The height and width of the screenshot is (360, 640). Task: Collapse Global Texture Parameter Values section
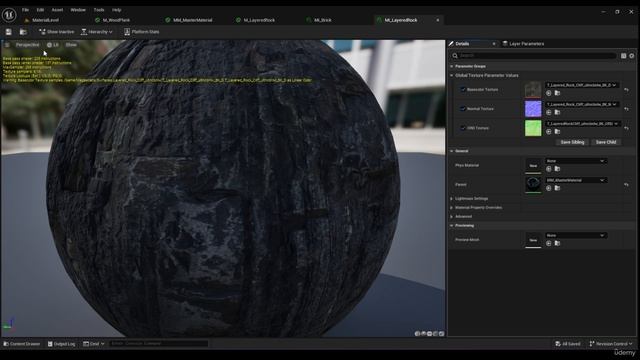(452, 76)
